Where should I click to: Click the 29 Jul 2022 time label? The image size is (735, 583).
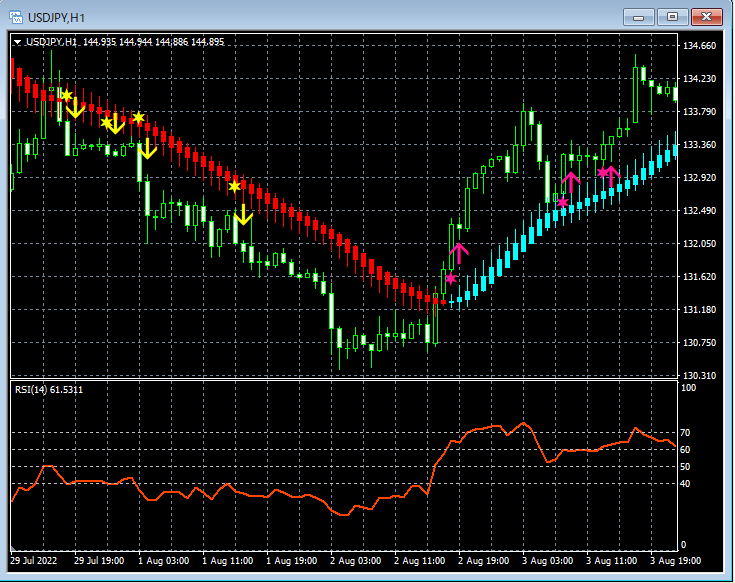(34, 561)
